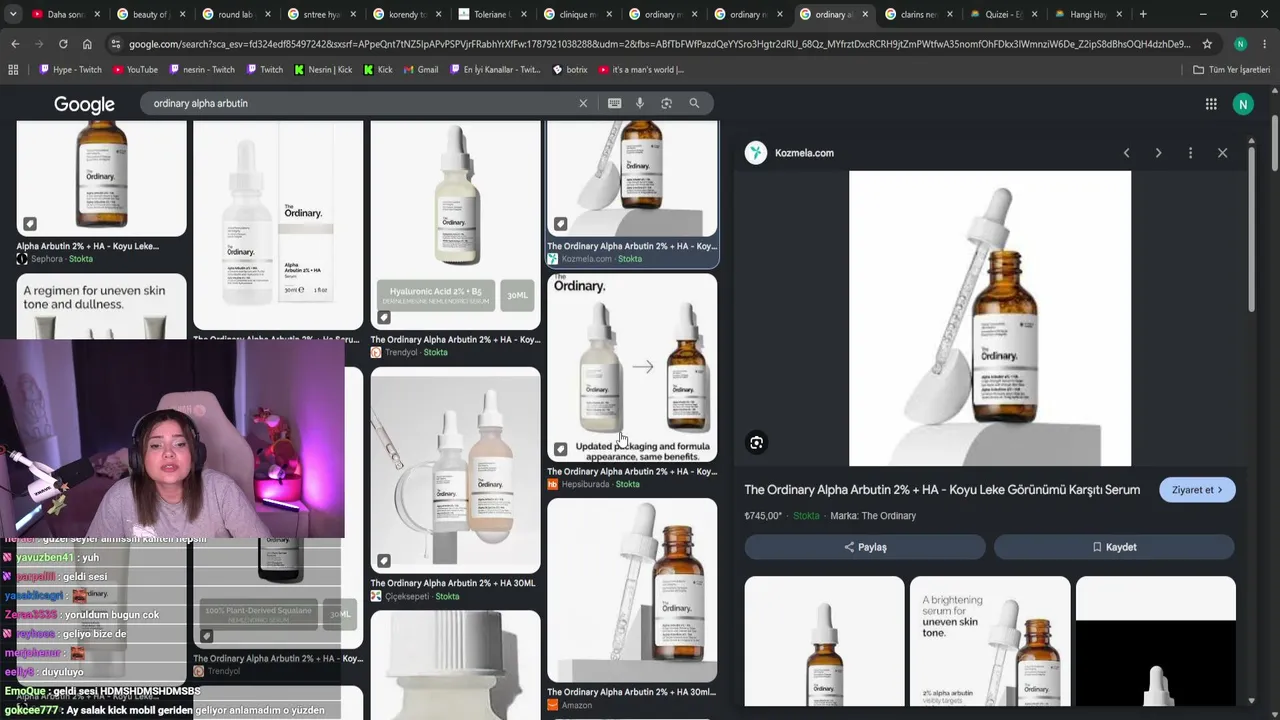Search inside preview image with Lens

pyautogui.click(x=757, y=443)
